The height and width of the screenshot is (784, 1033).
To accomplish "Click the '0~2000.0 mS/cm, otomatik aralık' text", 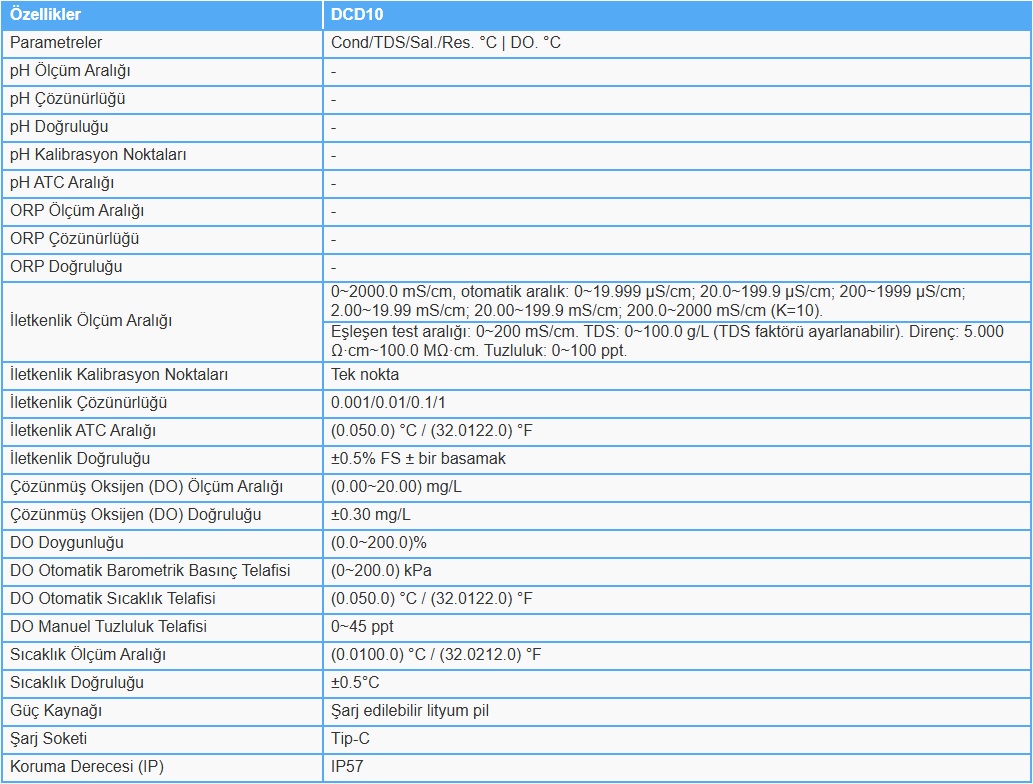I will click(x=449, y=292).
